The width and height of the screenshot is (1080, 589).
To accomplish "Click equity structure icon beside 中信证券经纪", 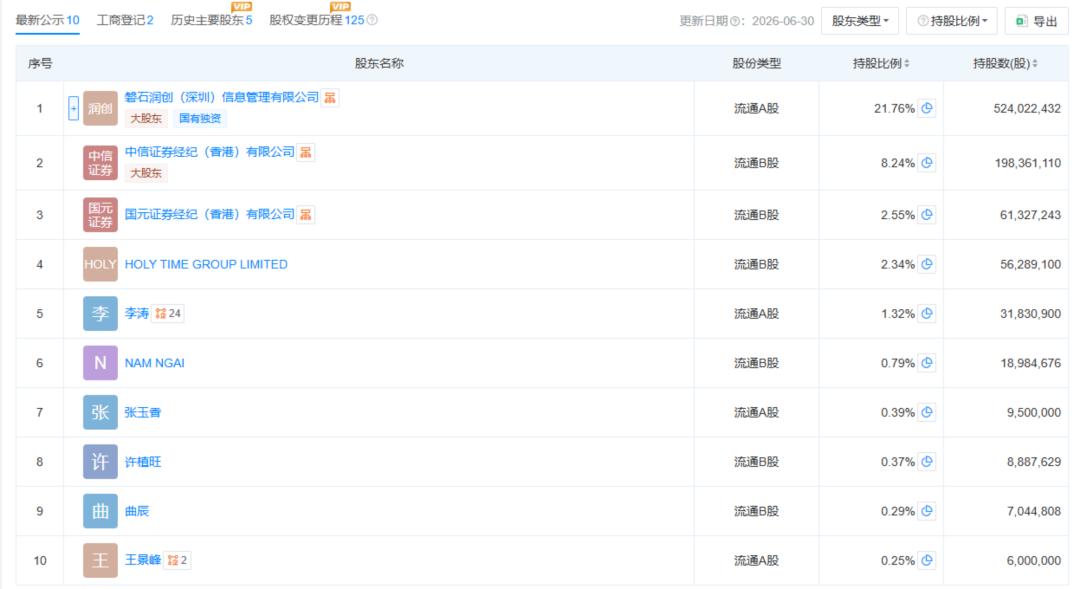I will tap(306, 152).
